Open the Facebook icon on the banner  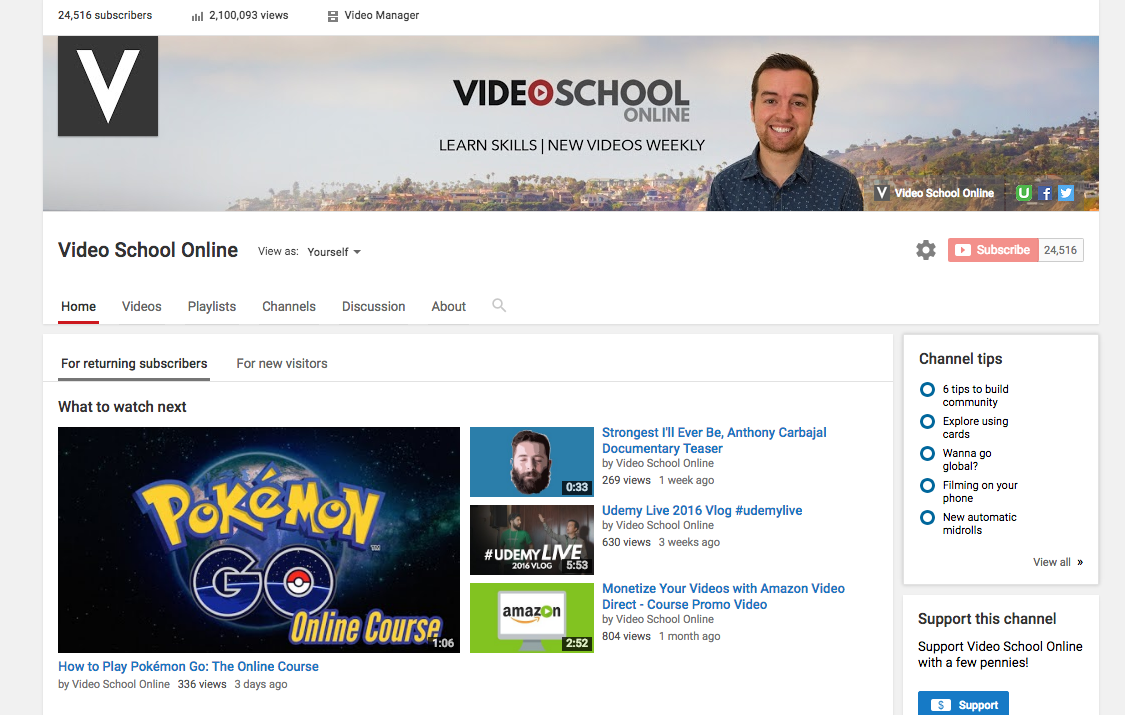click(x=1045, y=192)
